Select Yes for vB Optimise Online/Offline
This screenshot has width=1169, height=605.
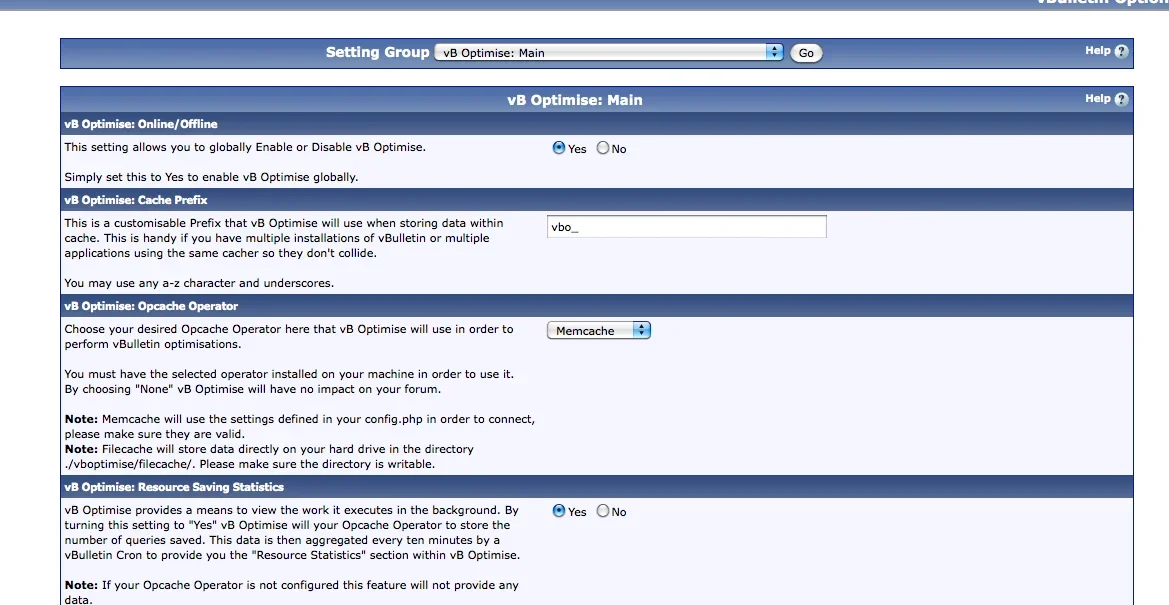click(x=558, y=148)
